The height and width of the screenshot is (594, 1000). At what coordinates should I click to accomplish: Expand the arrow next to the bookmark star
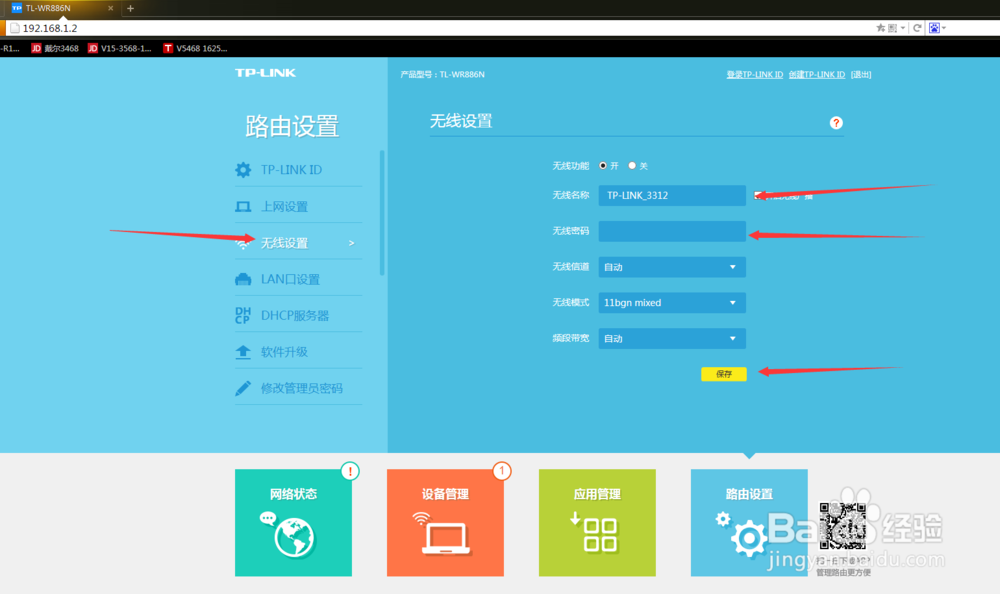tap(903, 28)
